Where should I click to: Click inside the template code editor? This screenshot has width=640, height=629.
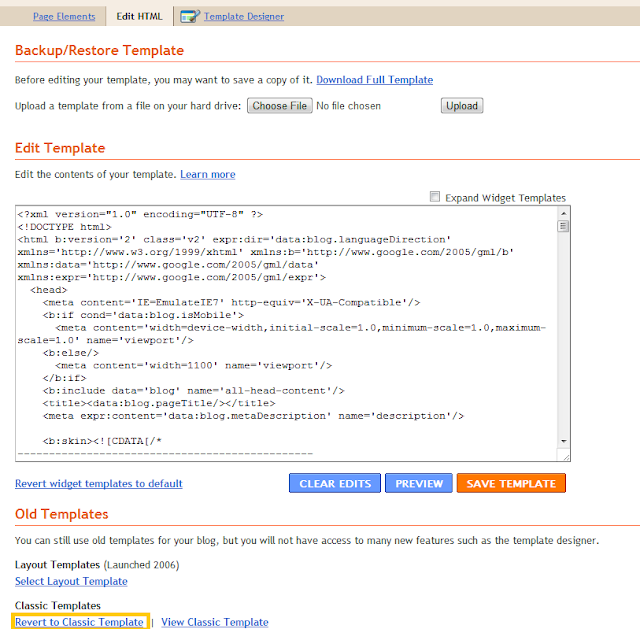(286, 333)
